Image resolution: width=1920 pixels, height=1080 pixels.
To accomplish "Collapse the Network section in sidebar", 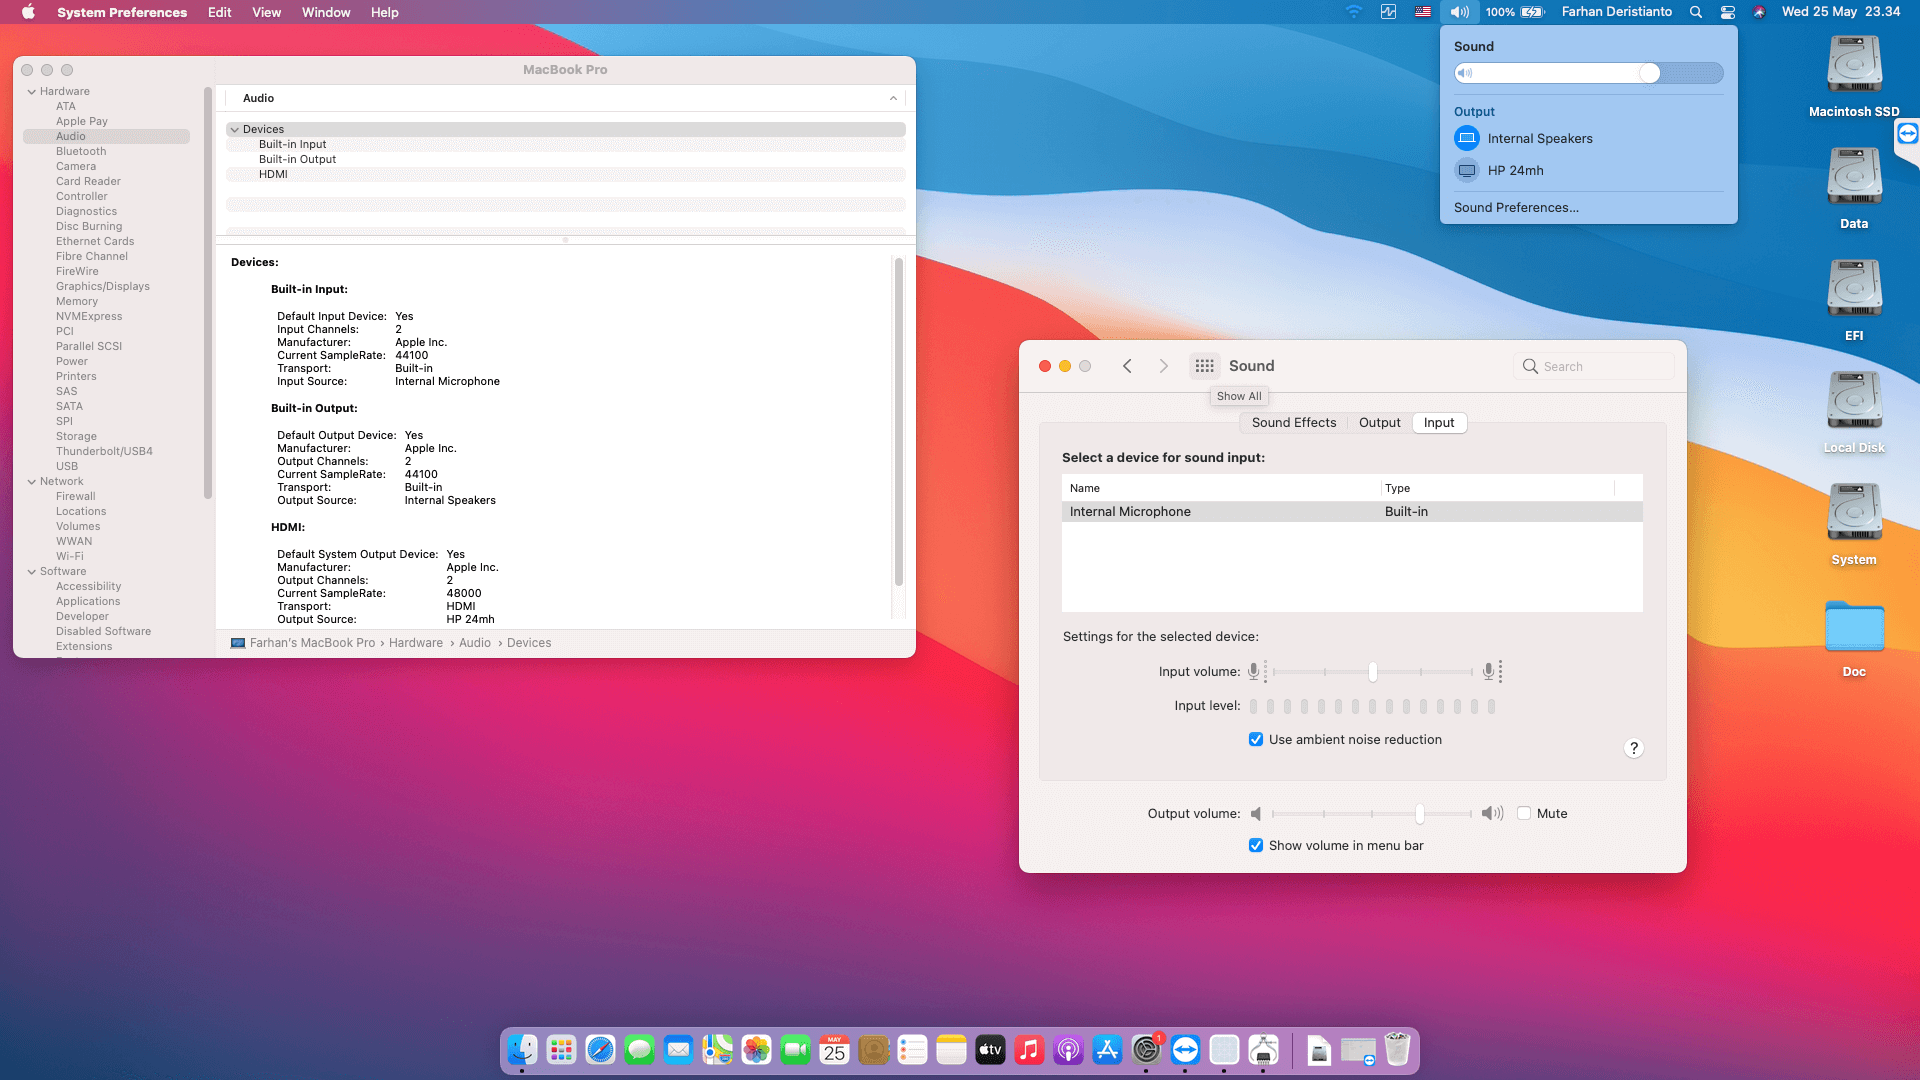I will click(32, 482).
